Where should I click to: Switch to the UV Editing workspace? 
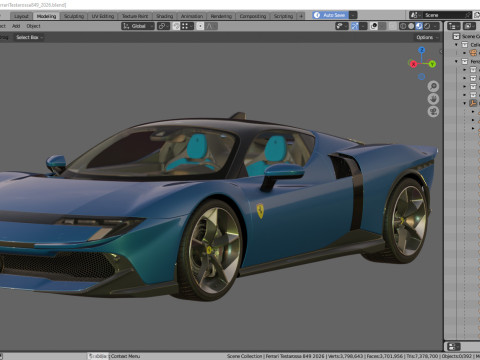pos(103,16)
